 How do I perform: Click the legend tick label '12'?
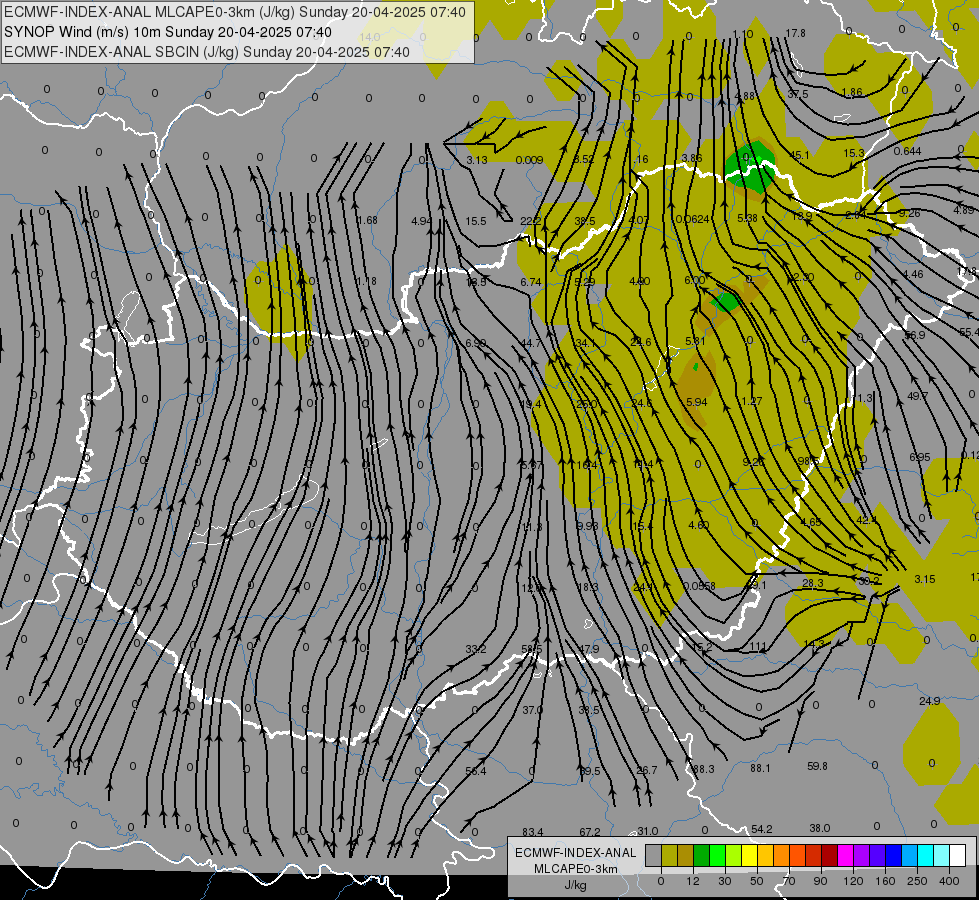click(692, 881)
